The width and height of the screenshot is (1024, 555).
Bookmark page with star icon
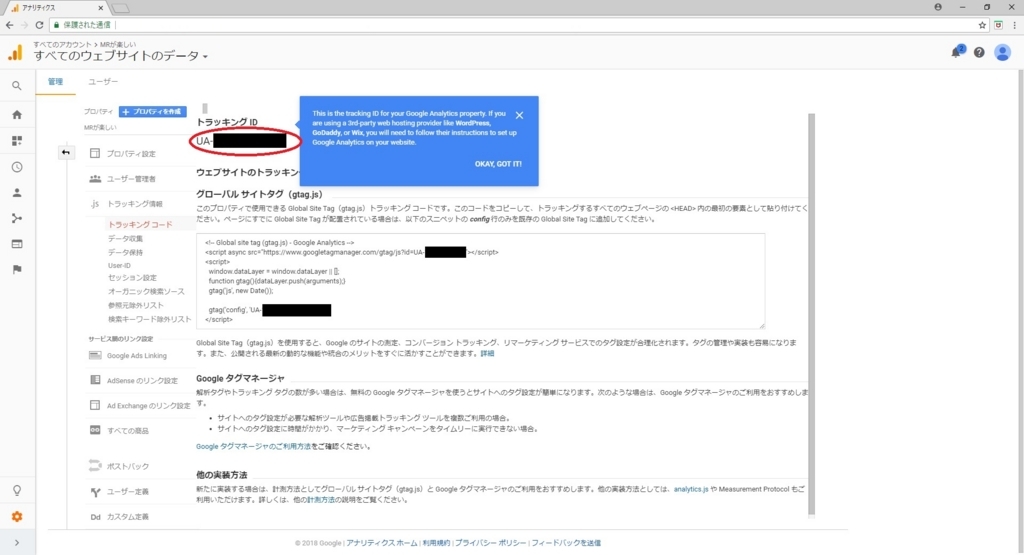pyautogui.click(x=982, y=25)
